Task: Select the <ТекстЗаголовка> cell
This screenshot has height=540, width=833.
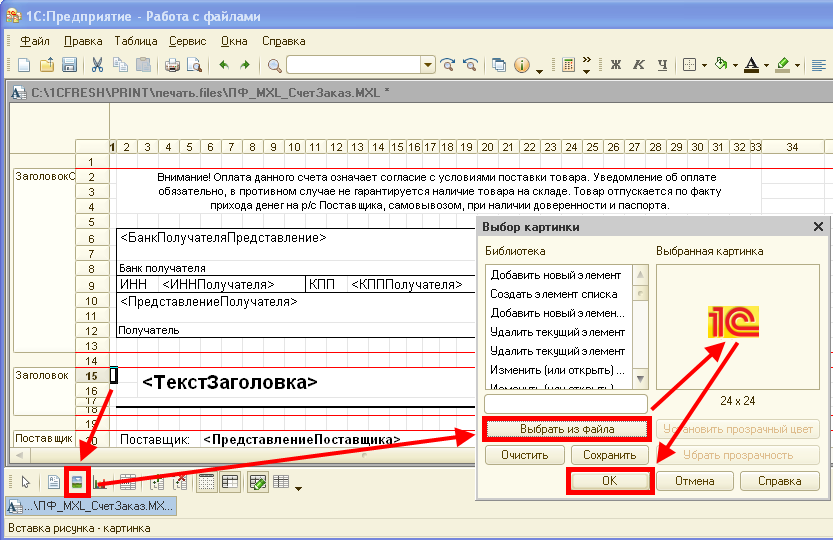Action: [x=230, y=382]
